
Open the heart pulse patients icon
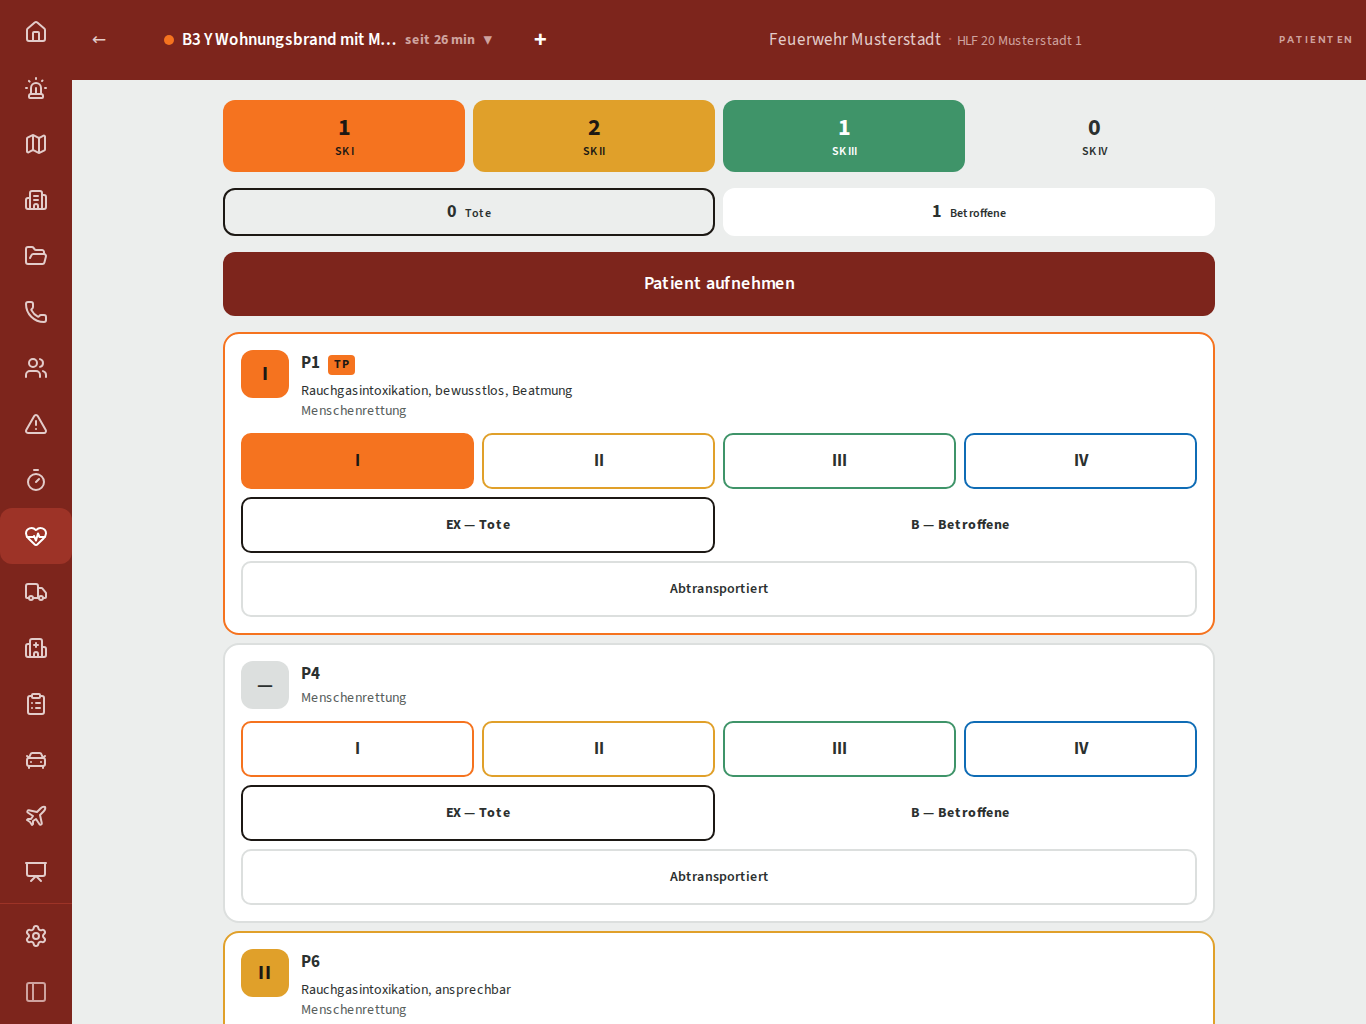(x=36, y=536)
